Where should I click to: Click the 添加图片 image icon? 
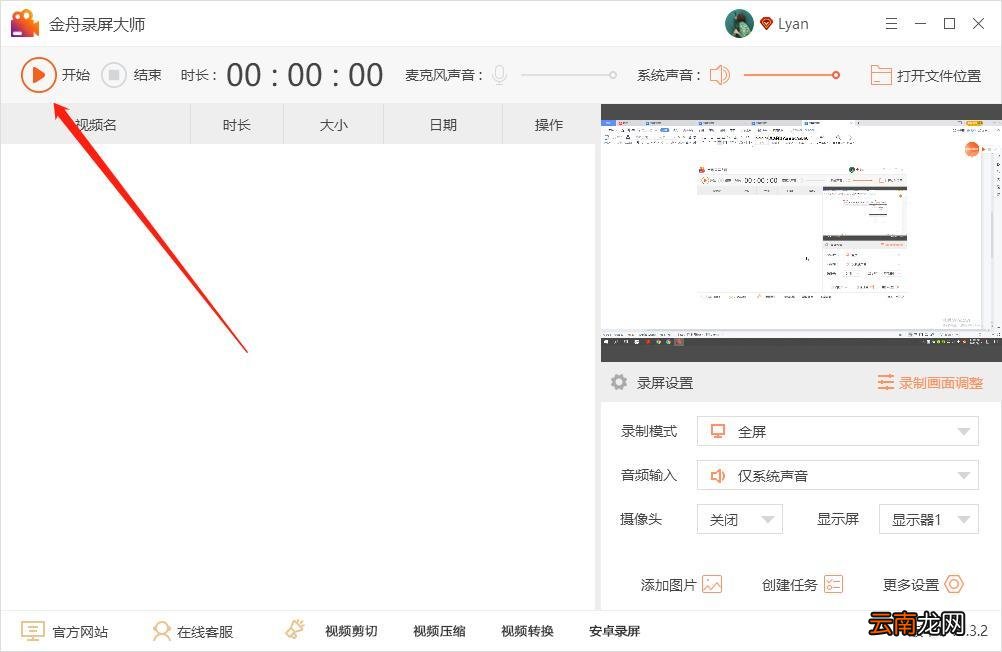coord(712,584)
